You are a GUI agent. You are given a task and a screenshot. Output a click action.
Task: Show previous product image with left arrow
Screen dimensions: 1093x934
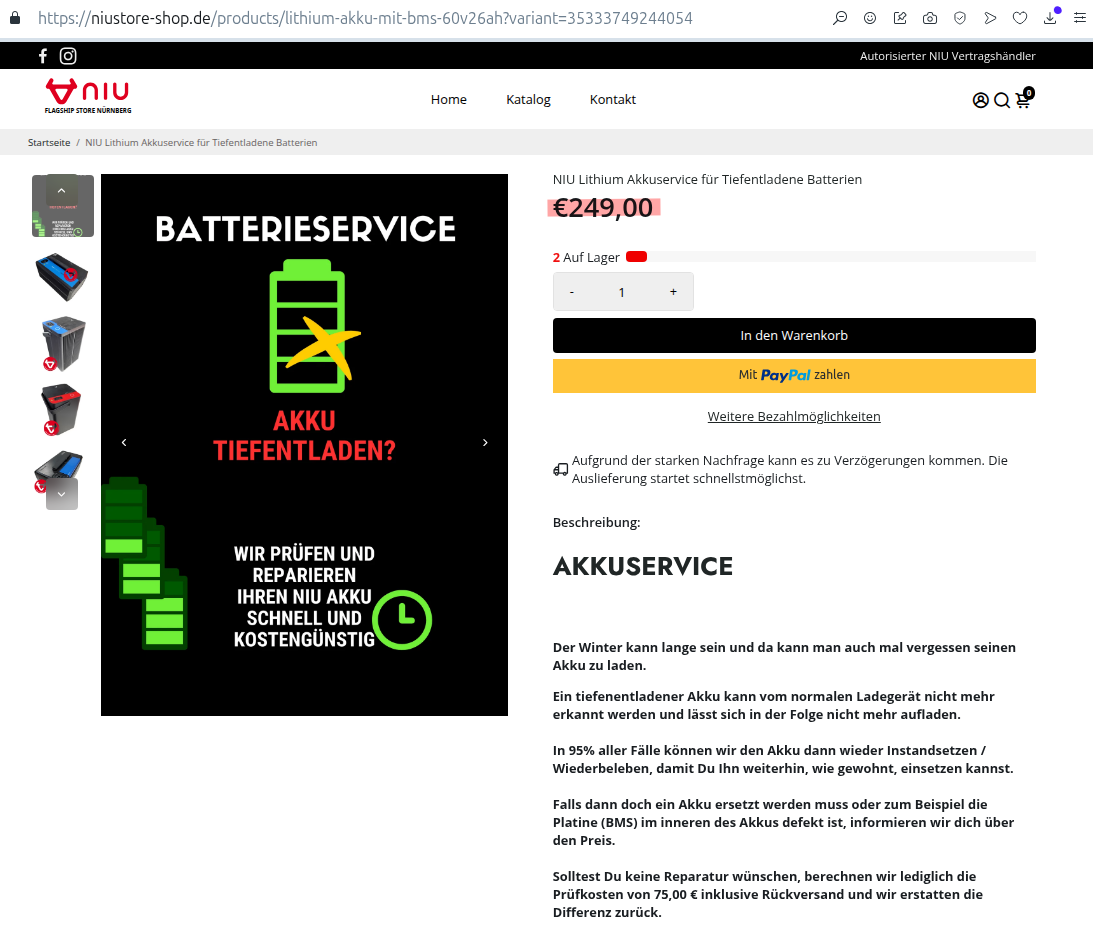[124, 442]
